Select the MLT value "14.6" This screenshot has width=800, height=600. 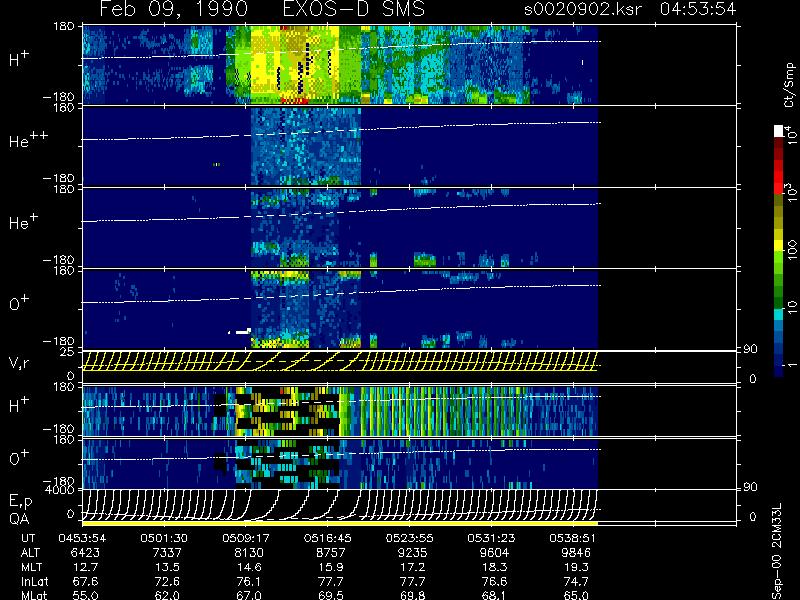pos(249,567)
